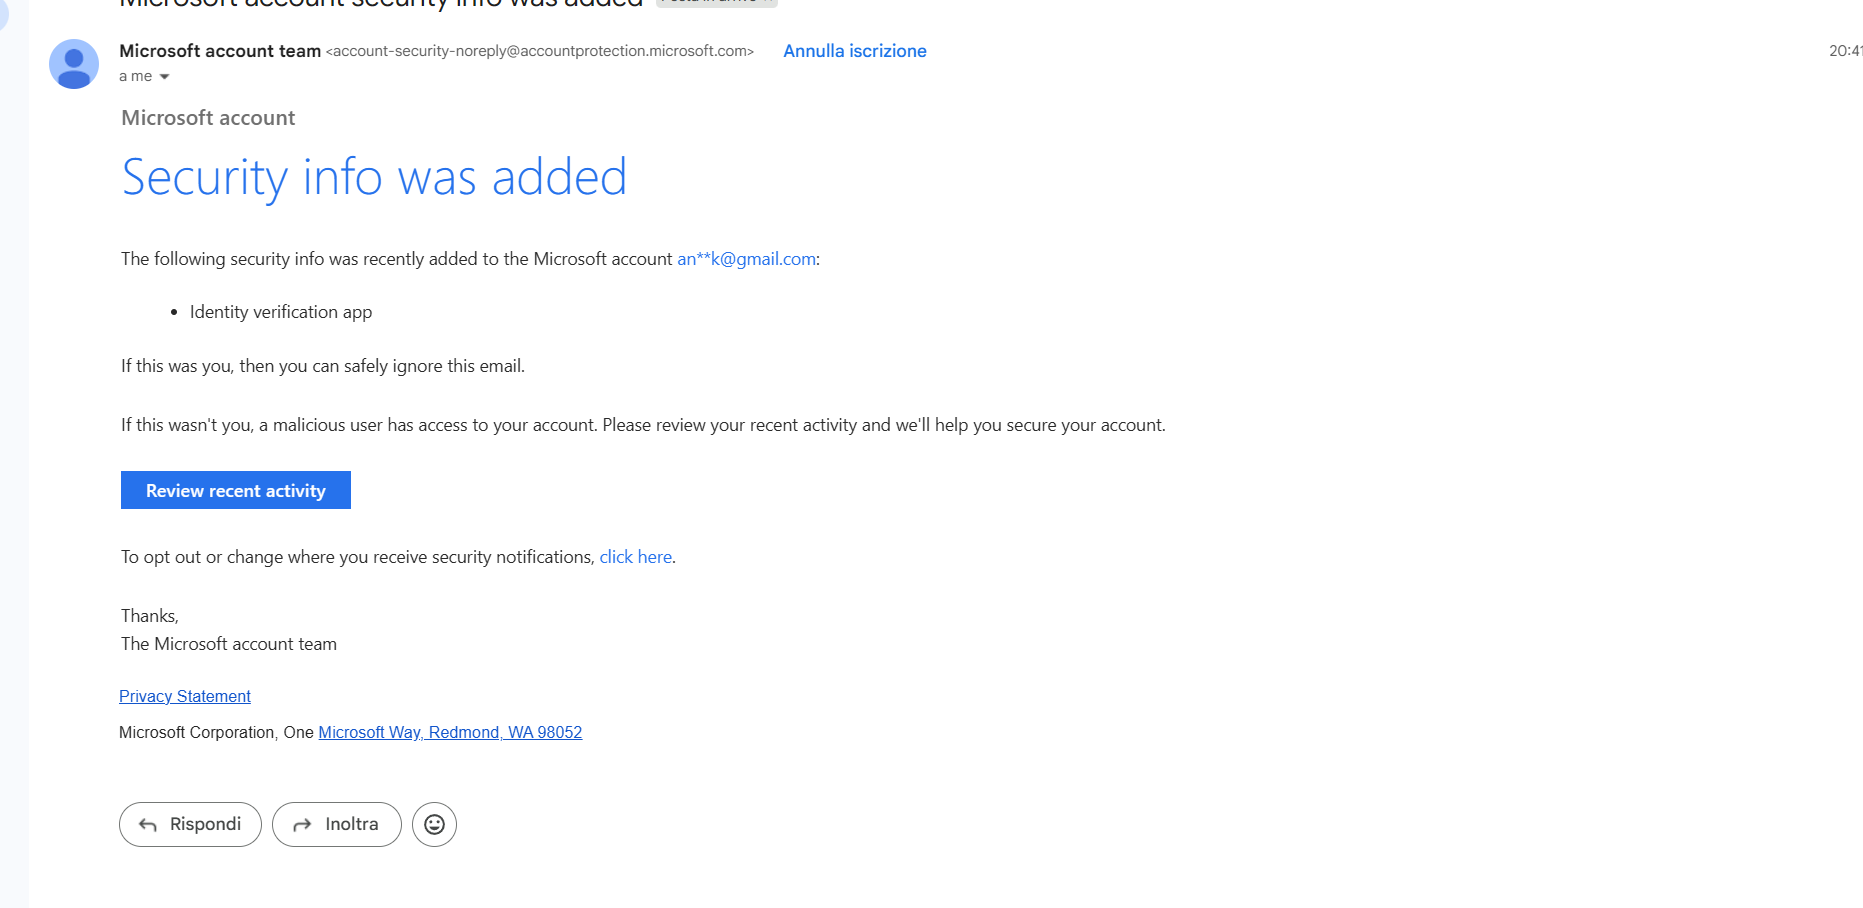This screenshot has height=908, width=1863.
Task: Click the 'Microsoft account' header text
Action: (208, 118)
